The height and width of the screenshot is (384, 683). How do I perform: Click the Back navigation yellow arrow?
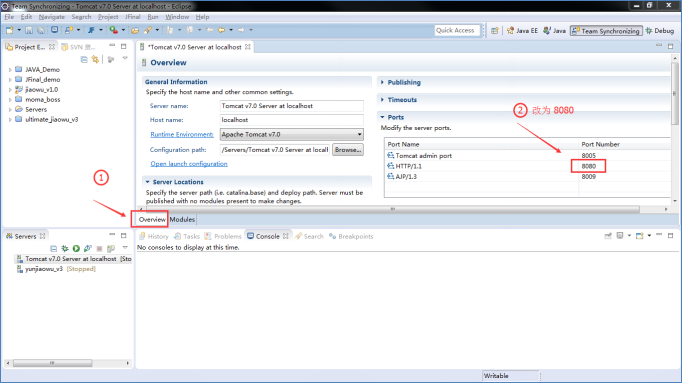pos(221,30)
